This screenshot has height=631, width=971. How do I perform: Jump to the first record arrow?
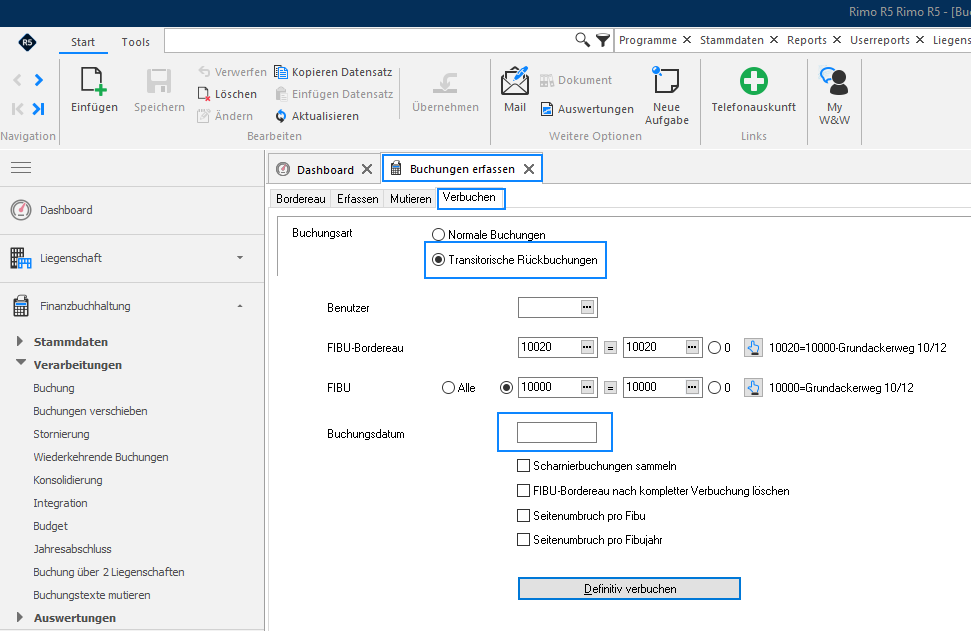click(18, 109)
